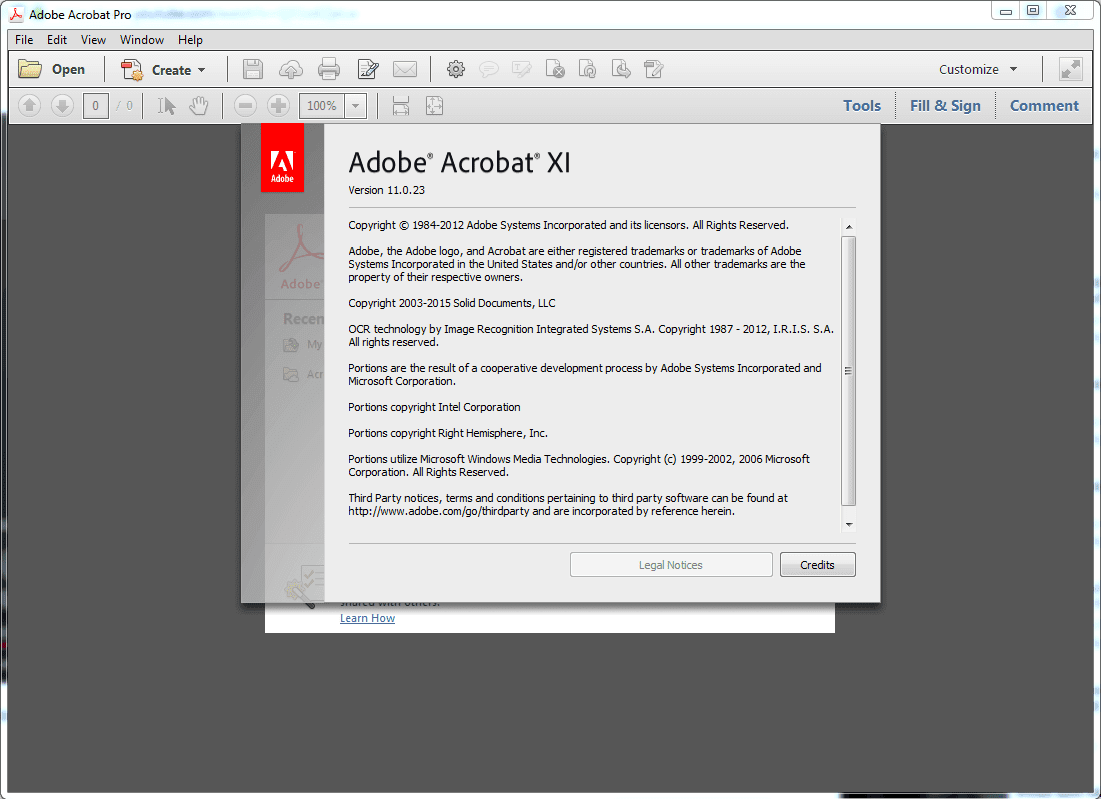Click the Version 11.0.23 text
This screenshot has height=799, width=1101.
pos(386,190)
